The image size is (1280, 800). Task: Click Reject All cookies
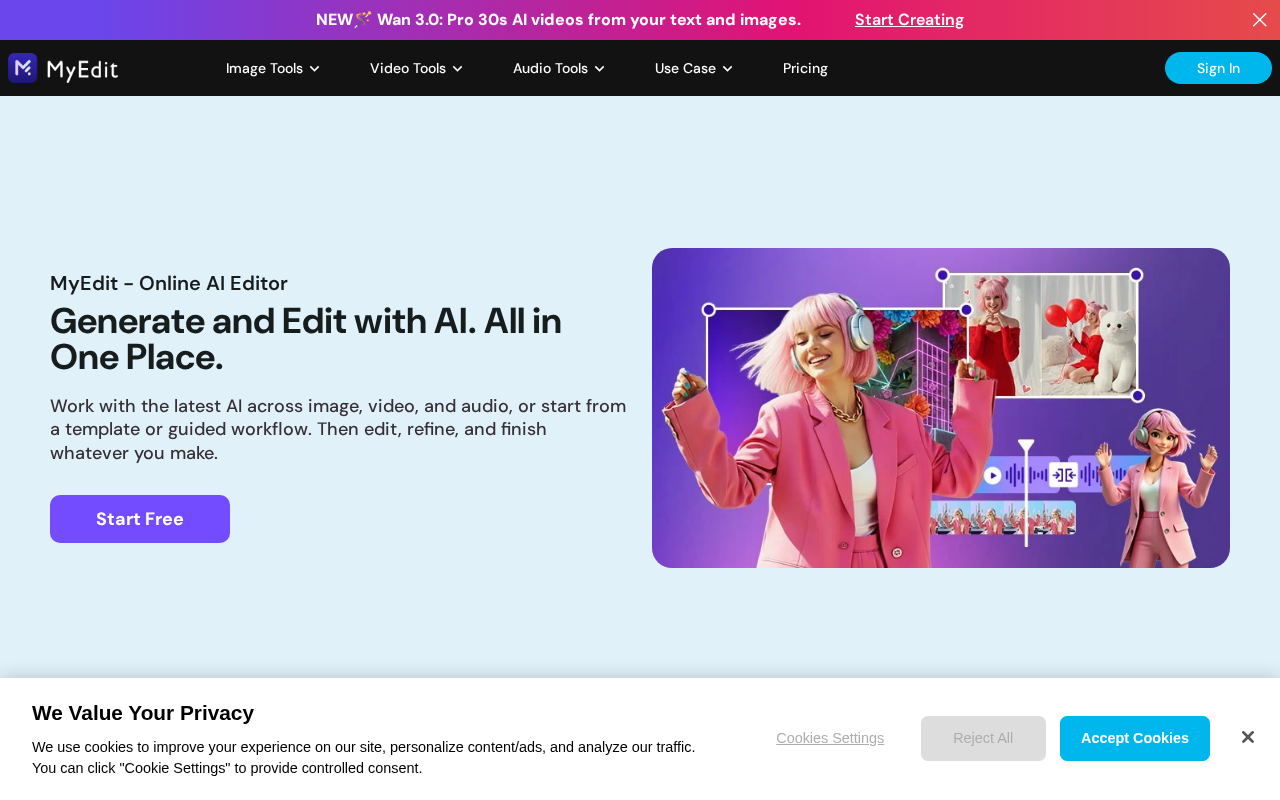tap(983, 738)
